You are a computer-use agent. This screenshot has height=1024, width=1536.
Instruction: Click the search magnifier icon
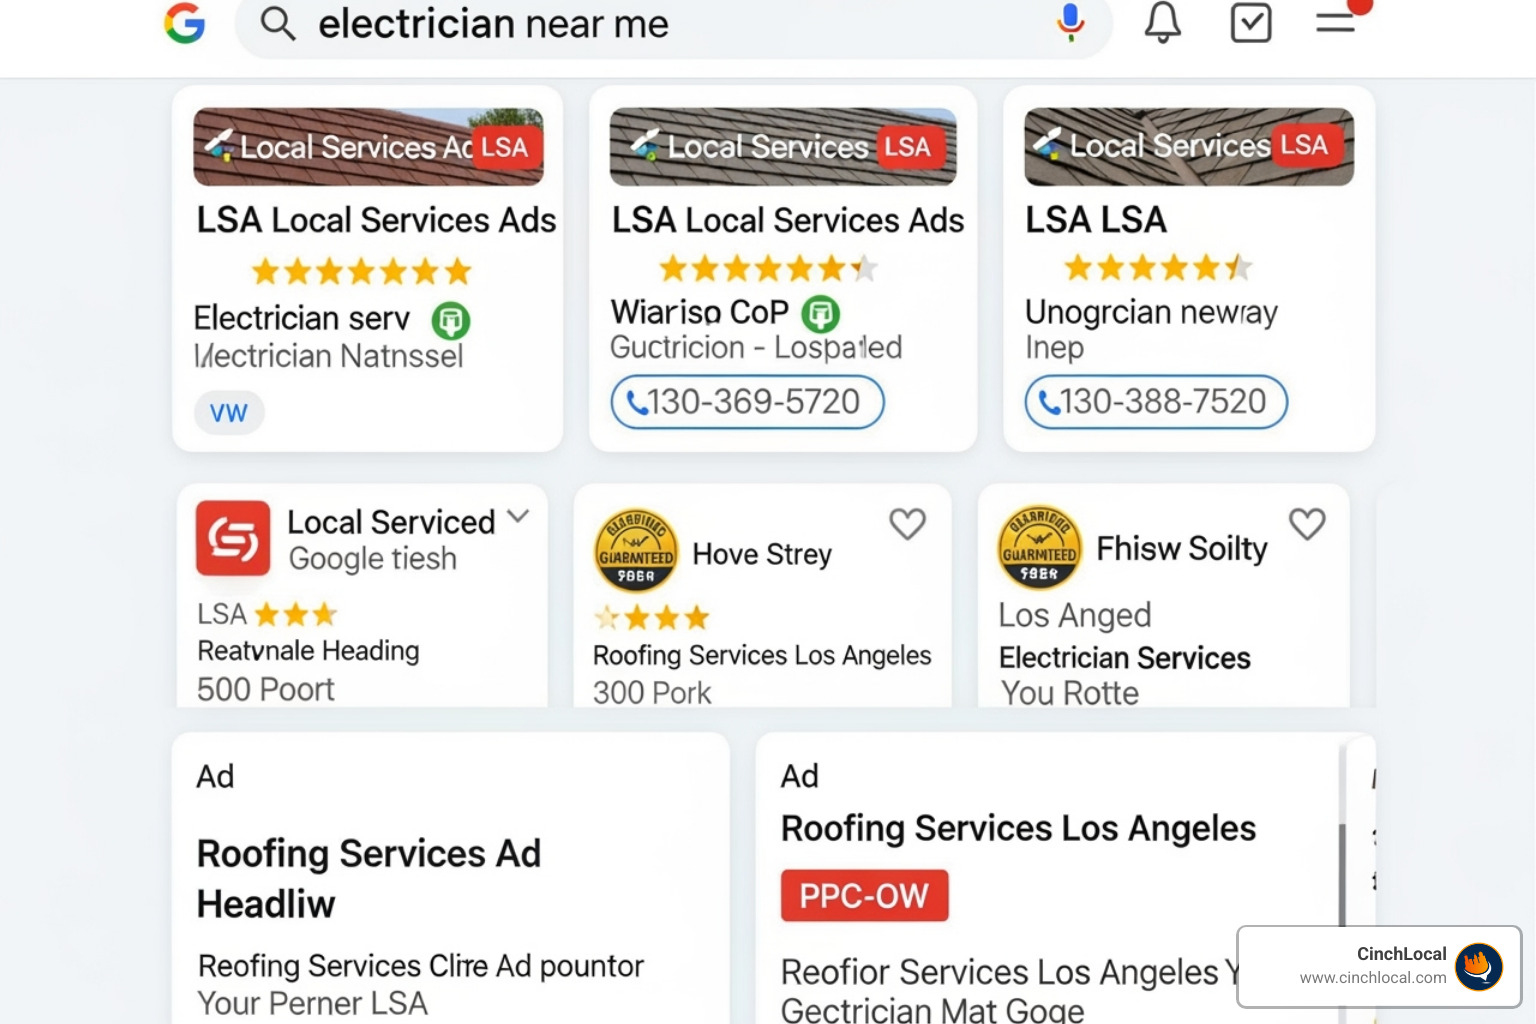click(x=279, y=24)
